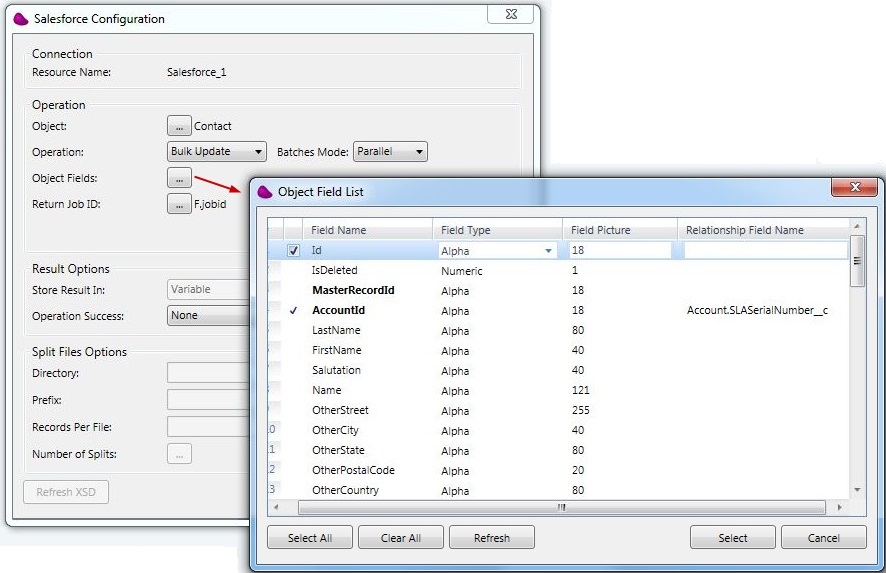Select the OtherState field row

click(x=558, y=450)
